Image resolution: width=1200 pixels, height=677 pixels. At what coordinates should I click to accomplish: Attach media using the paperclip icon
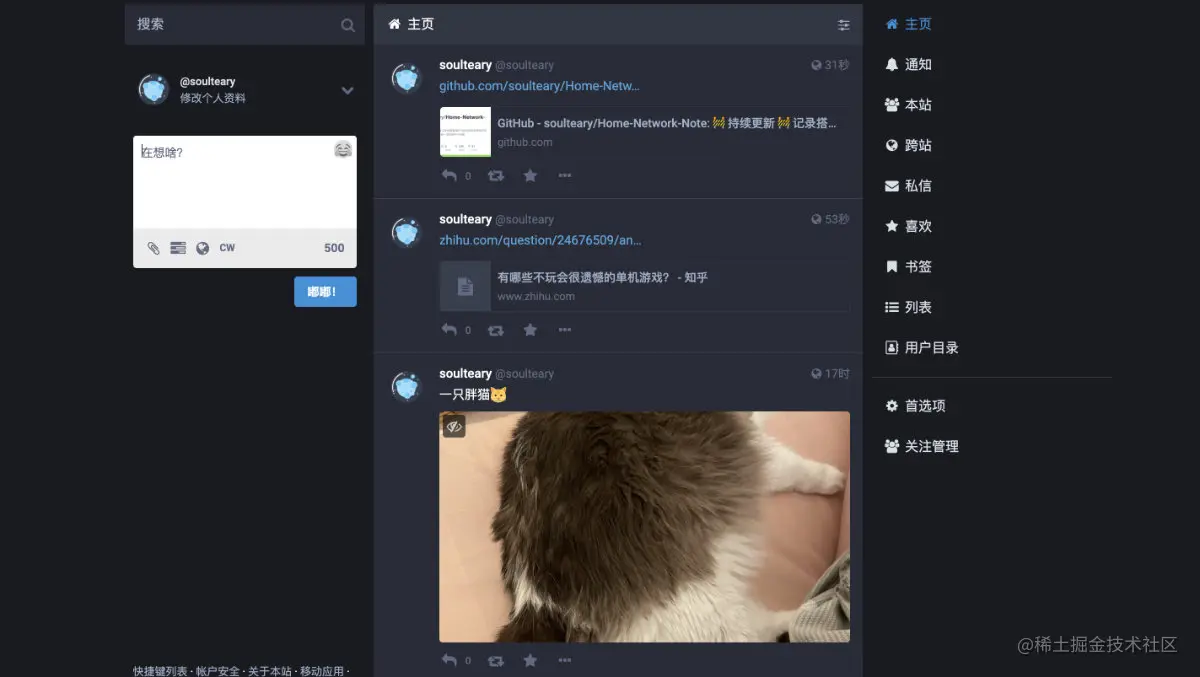154,247
